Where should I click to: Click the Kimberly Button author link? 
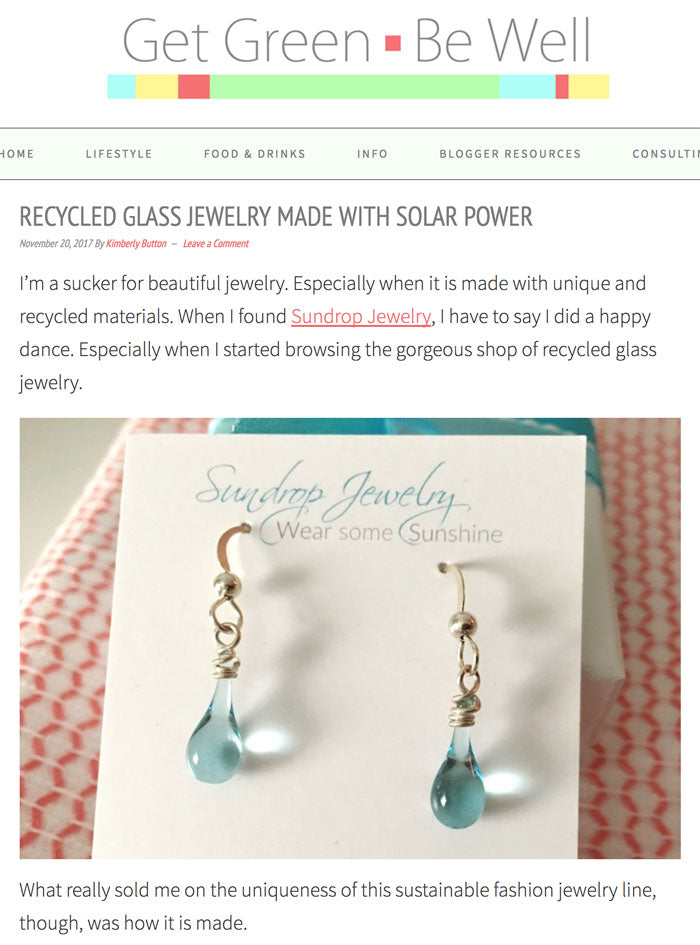[136, 243]
